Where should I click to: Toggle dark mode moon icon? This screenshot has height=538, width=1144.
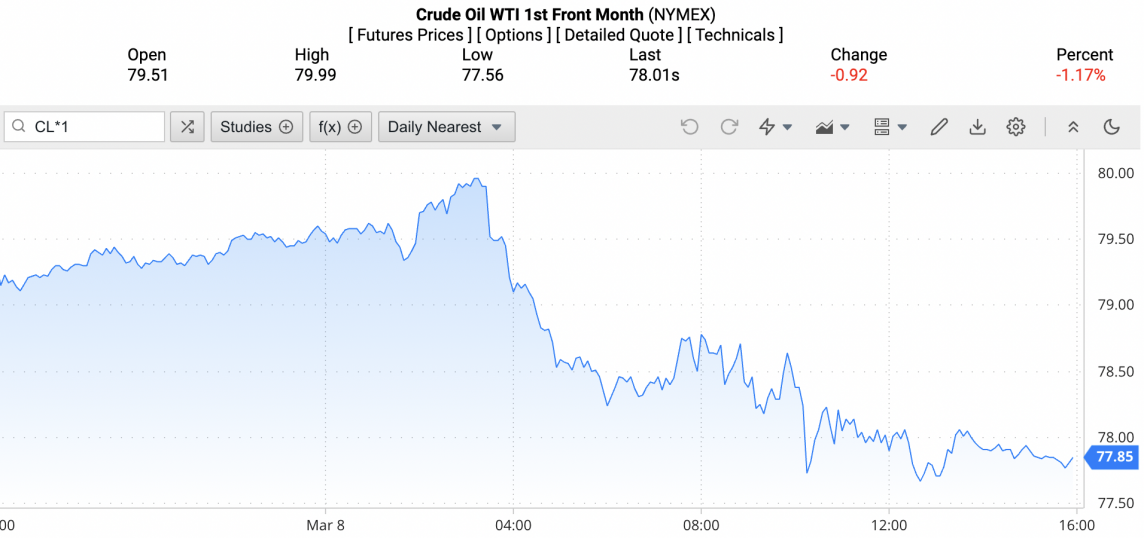point(1111,127)
